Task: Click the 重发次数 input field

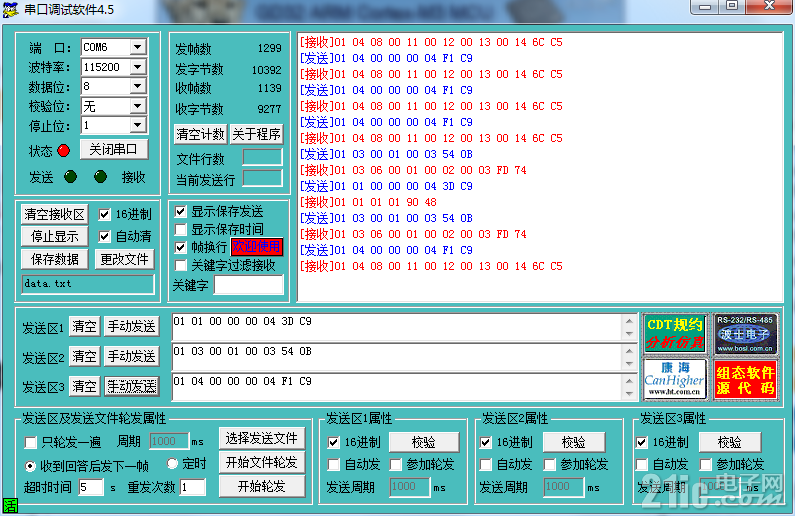Action: [193, 488]
